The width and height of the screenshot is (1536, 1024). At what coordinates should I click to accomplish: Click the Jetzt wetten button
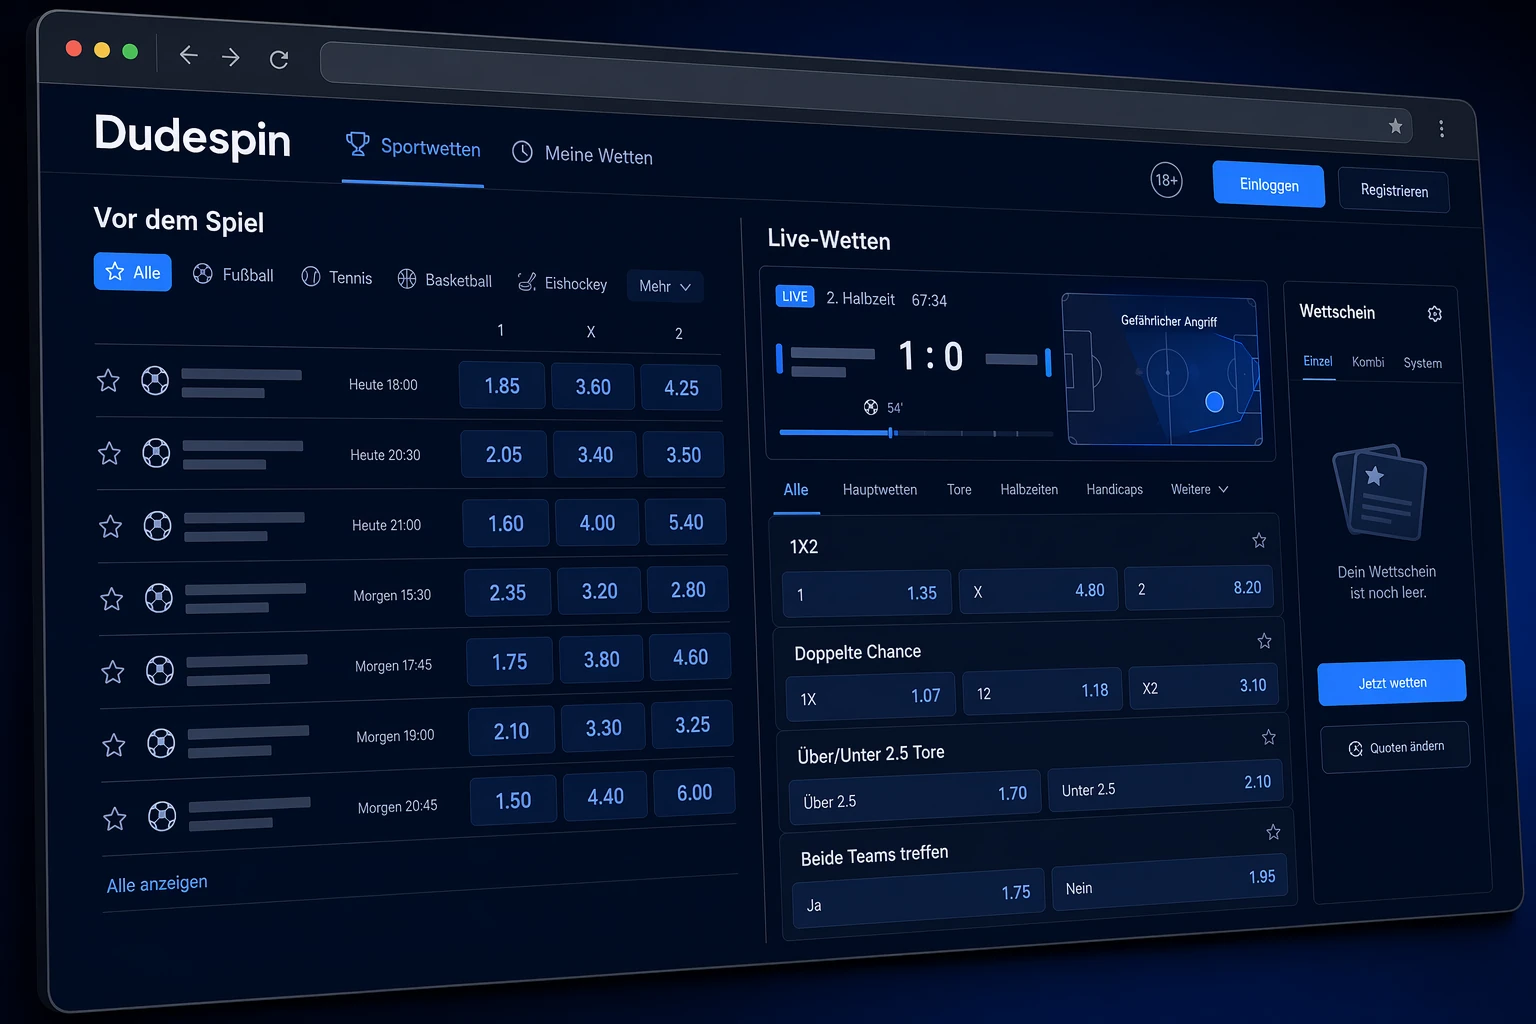pyautogui.click(x=1392, y=683)
